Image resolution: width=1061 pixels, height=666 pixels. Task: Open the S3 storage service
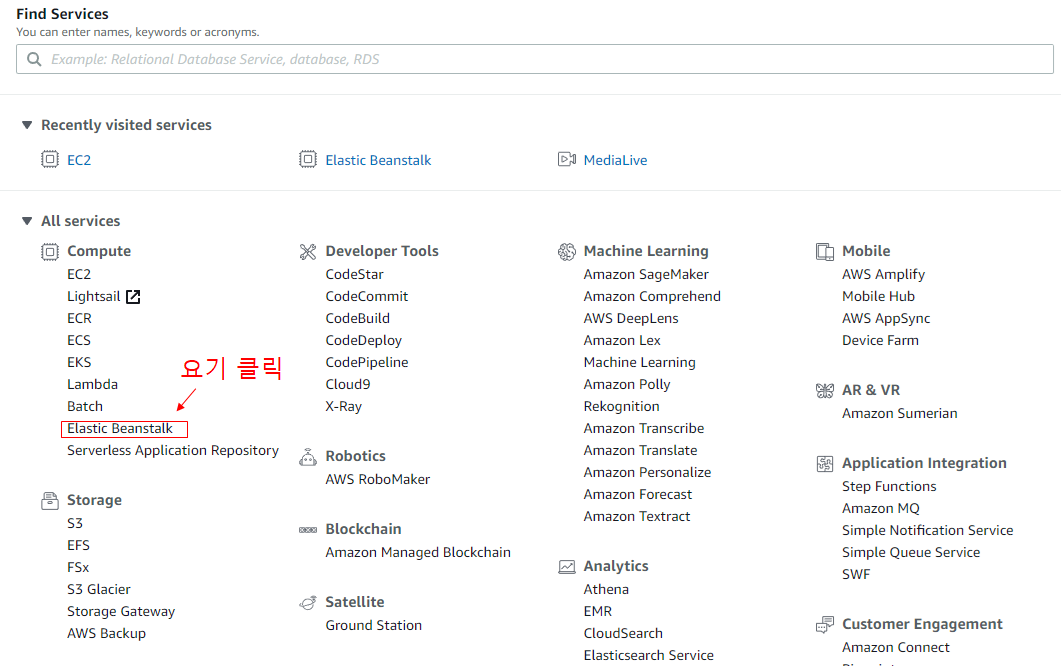click(x=74, y=523)
